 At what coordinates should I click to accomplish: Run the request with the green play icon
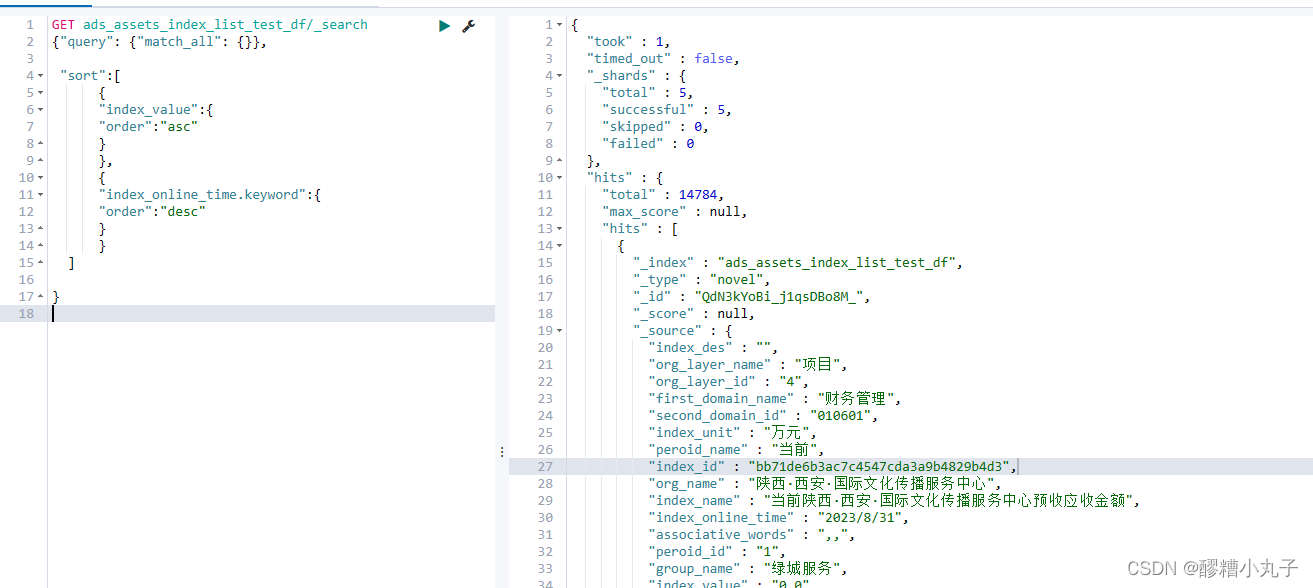pyautogui.click(x=445, y=25)
